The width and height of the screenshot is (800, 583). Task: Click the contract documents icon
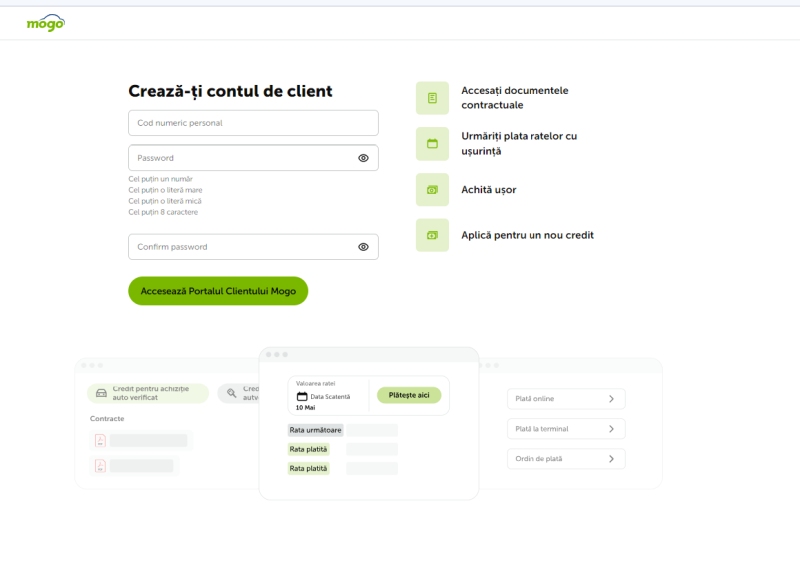tap(432, 98)
